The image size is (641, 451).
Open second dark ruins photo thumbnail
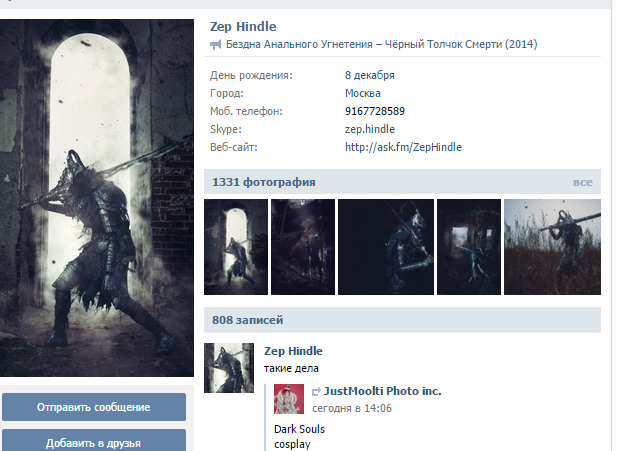tap(303, 247)
